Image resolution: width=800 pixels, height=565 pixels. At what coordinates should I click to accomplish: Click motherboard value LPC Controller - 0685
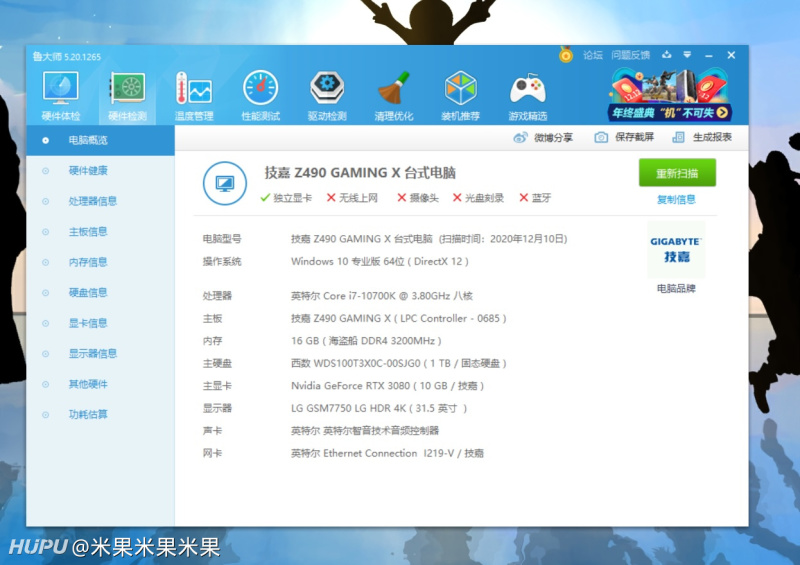(398, 318)
